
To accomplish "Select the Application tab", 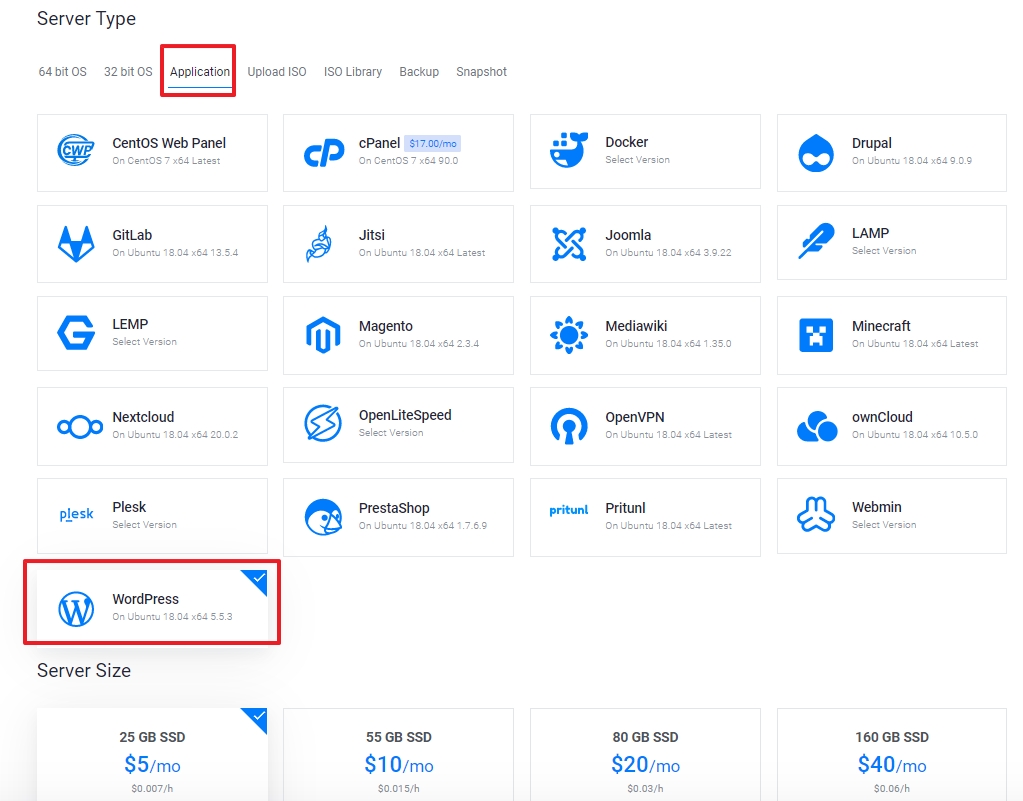I will click(200, 72).
